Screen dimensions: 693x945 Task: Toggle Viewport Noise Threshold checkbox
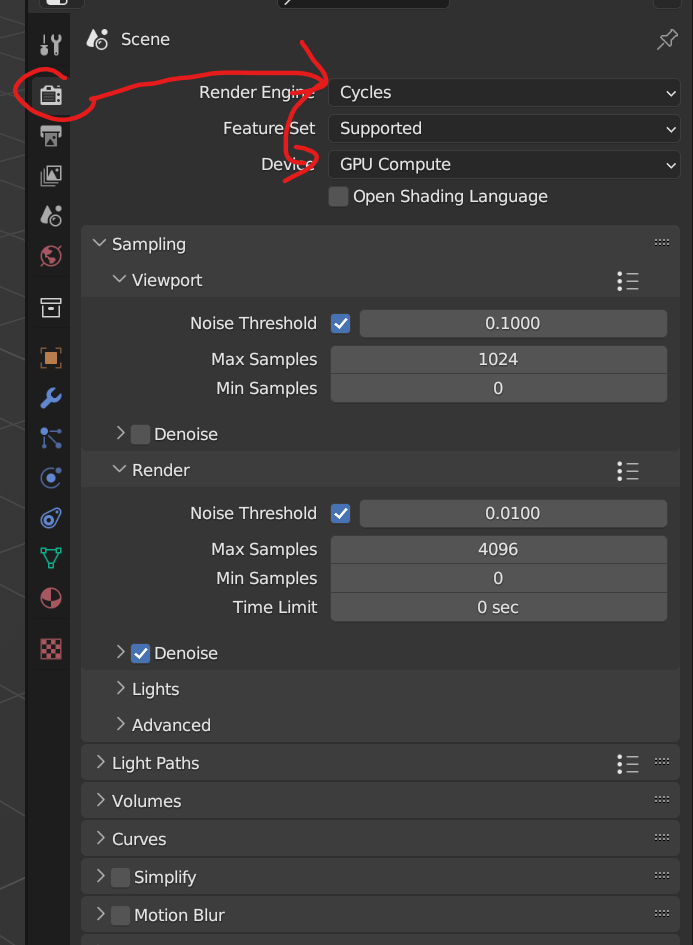[341, 324]
